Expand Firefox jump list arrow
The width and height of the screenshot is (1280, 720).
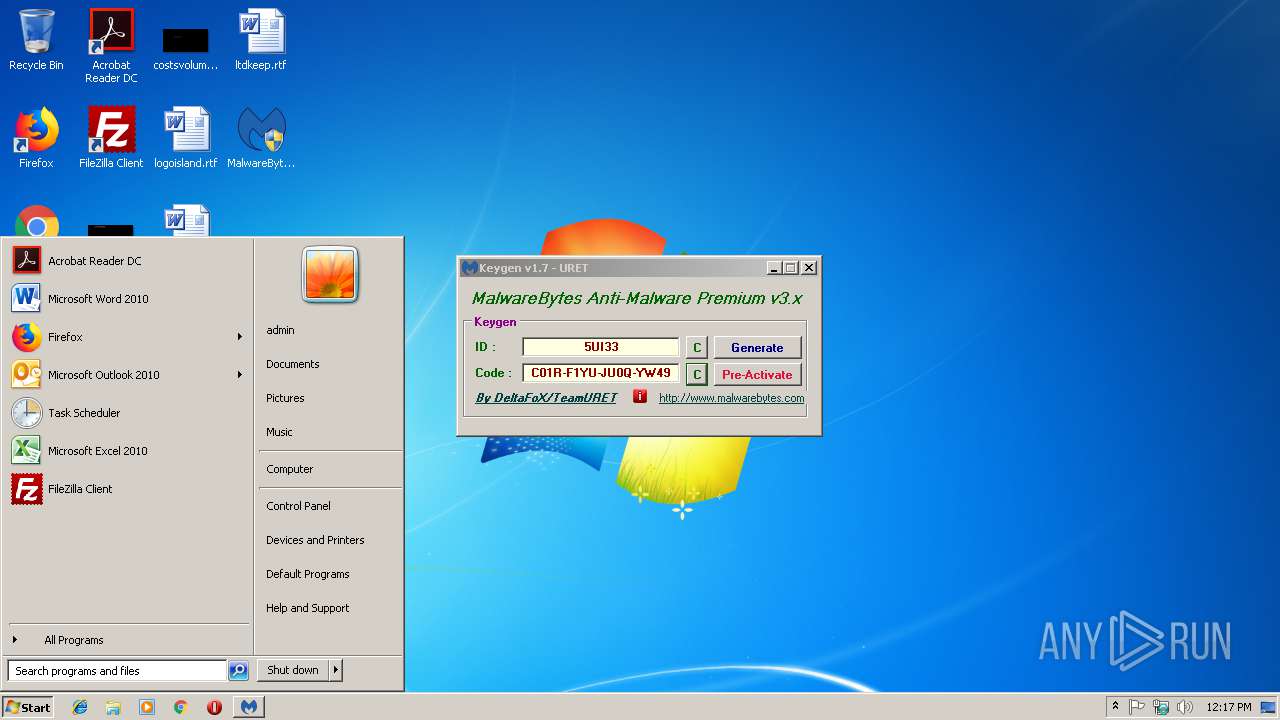(x=240, y=337)
